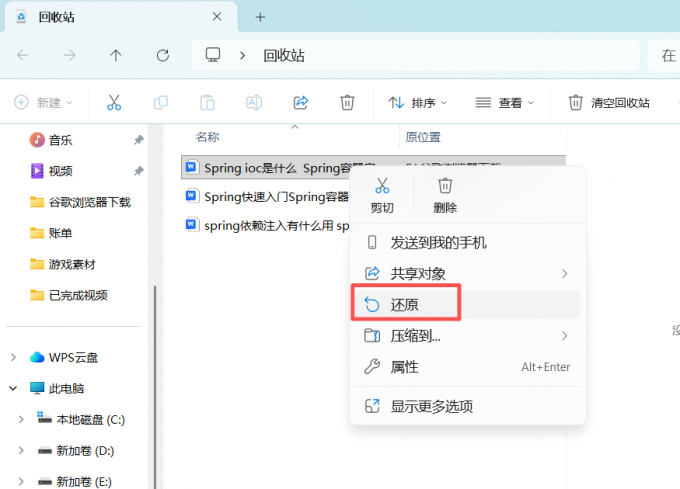This screenshot has width=680, height=489.
Task: Select 新加卷 (E:) drive
Action: (74, 482)
